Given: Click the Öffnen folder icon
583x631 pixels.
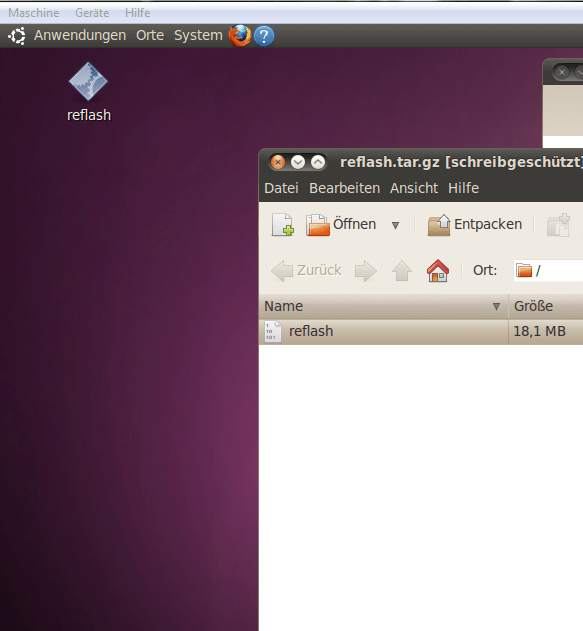Looking at the screenshot, I should coord(317,225).
